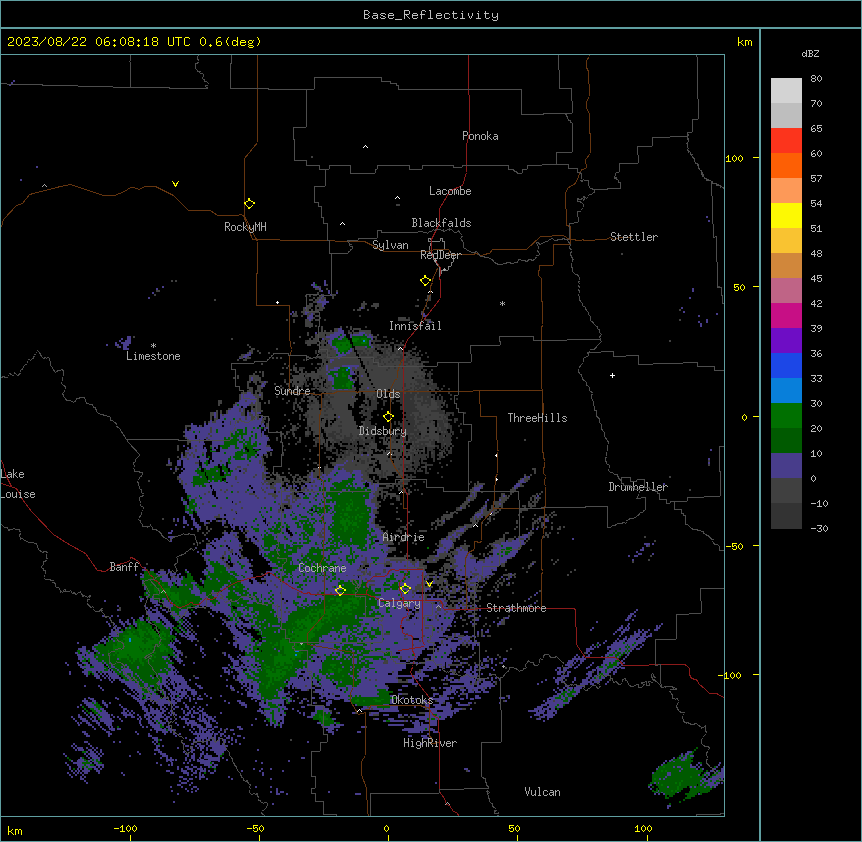The width and height of the screenshot is (862, 842).
Task: Click the HighRiver label
Action: pyautogui.click(x=430, y=743)
